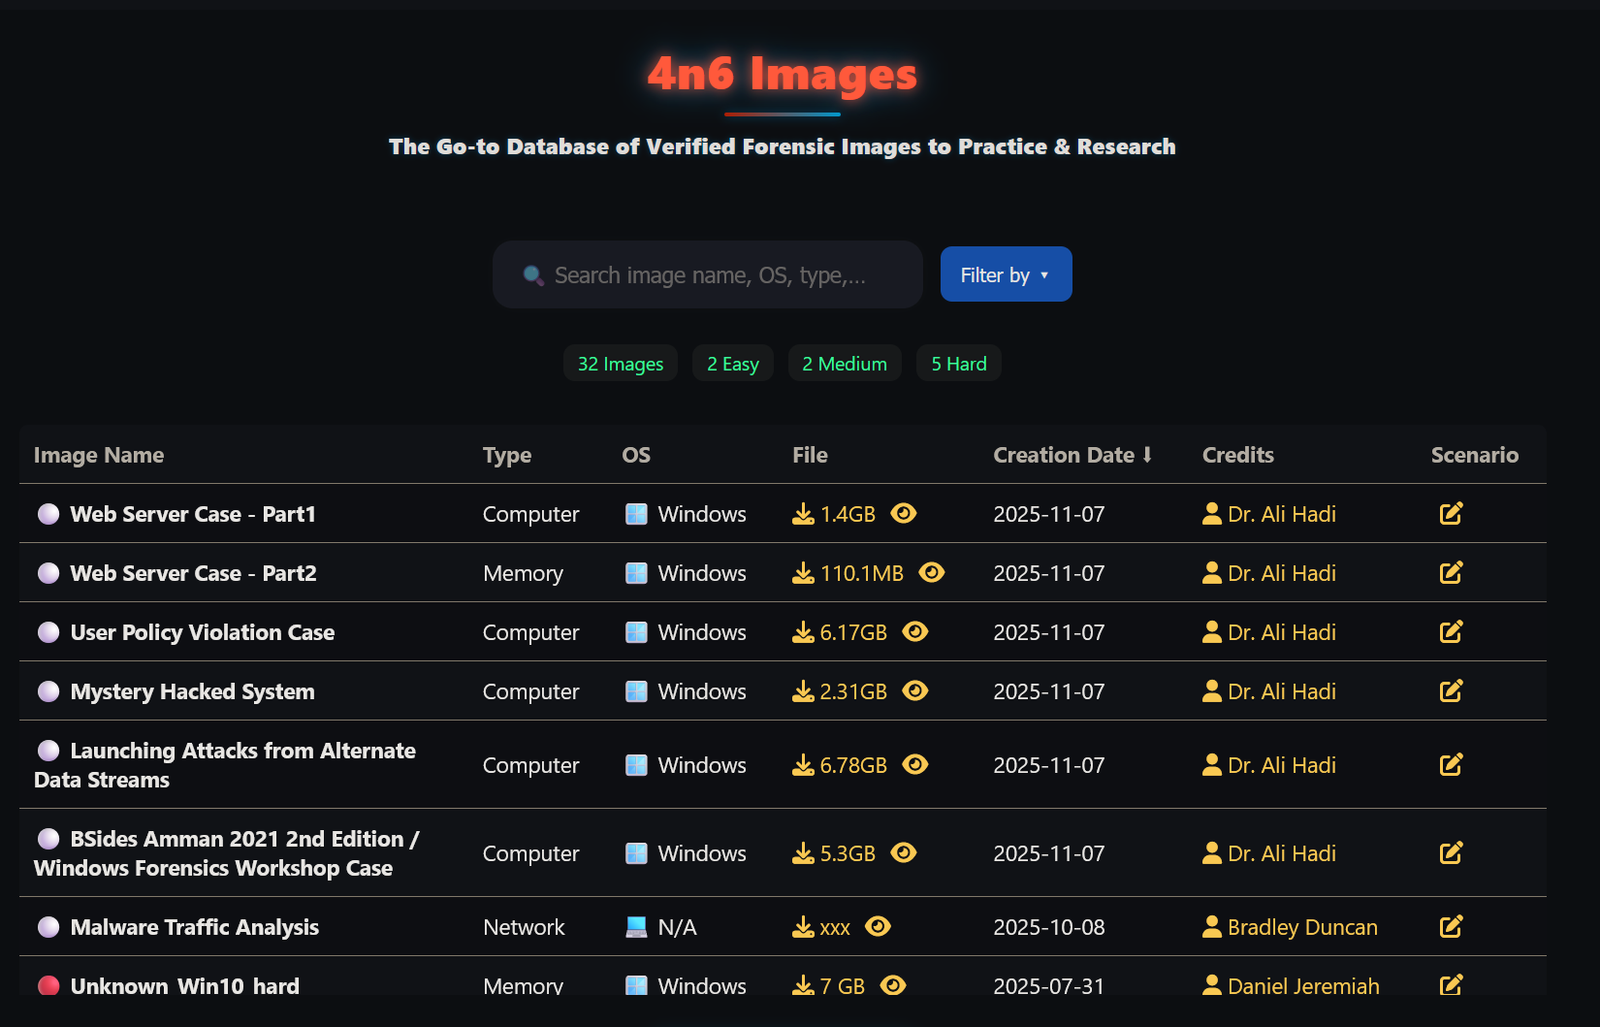Open the Filter by dropdown
This screenshot has height=1027, width=1600.
1005,274
